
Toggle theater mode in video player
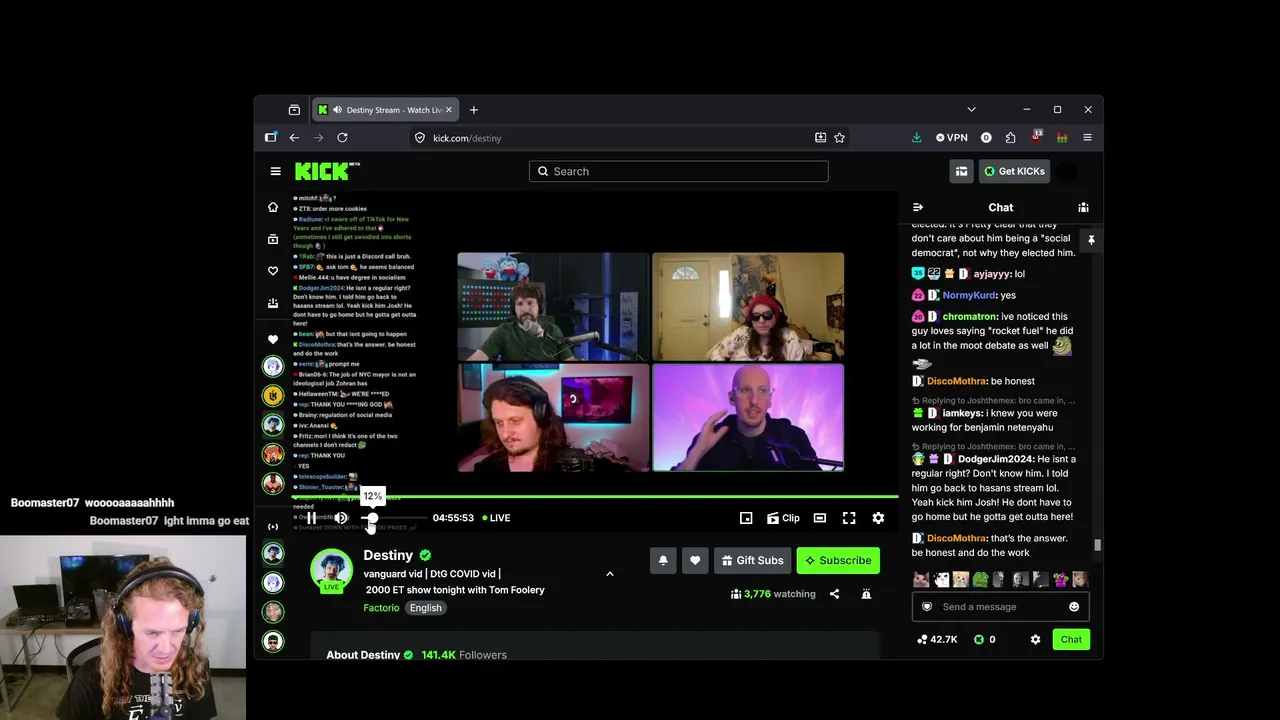click(820, 518)
